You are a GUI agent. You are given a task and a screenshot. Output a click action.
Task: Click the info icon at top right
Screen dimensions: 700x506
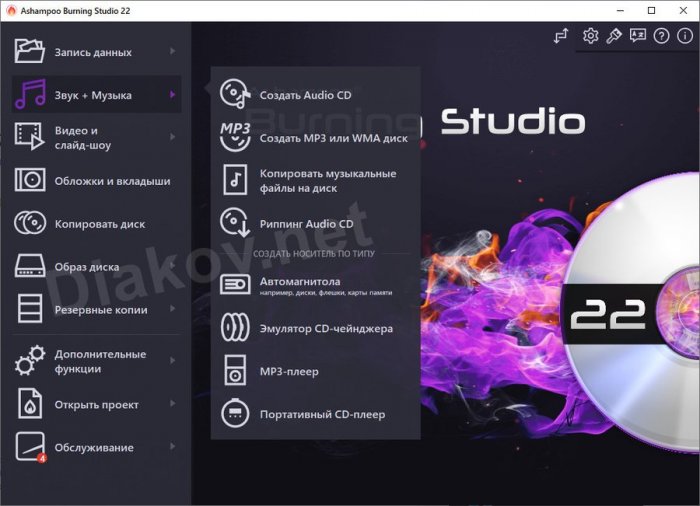click(684, 36)
